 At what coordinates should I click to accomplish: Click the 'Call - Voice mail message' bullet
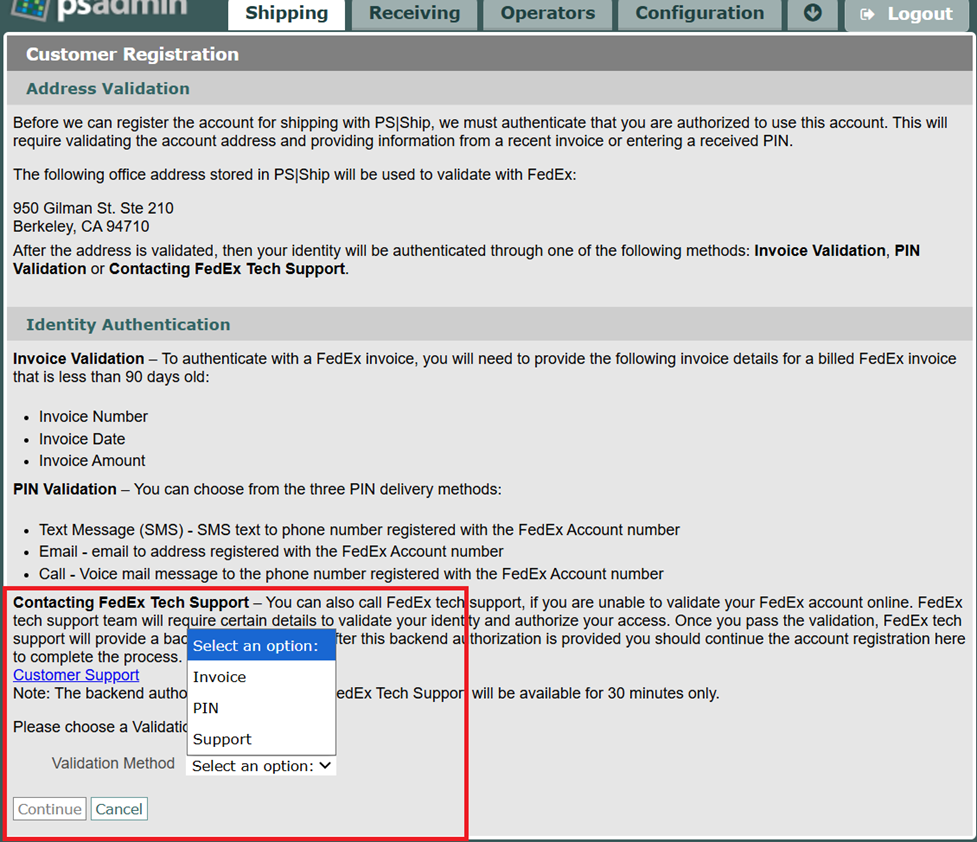pos(351,573)
